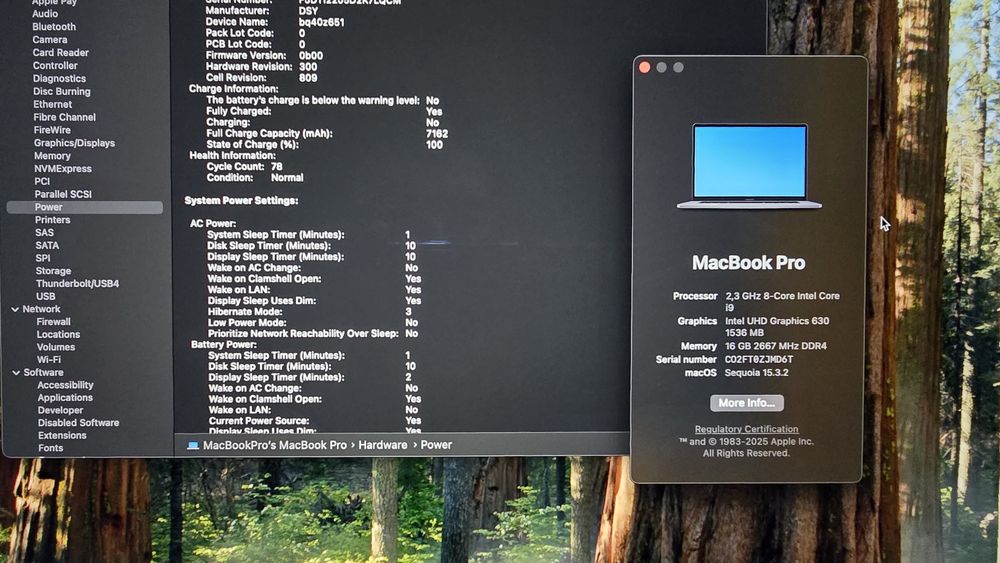Collapse the Software section chevron
This screenshot has height=563, width=1000.
click(x=16, y=372)
